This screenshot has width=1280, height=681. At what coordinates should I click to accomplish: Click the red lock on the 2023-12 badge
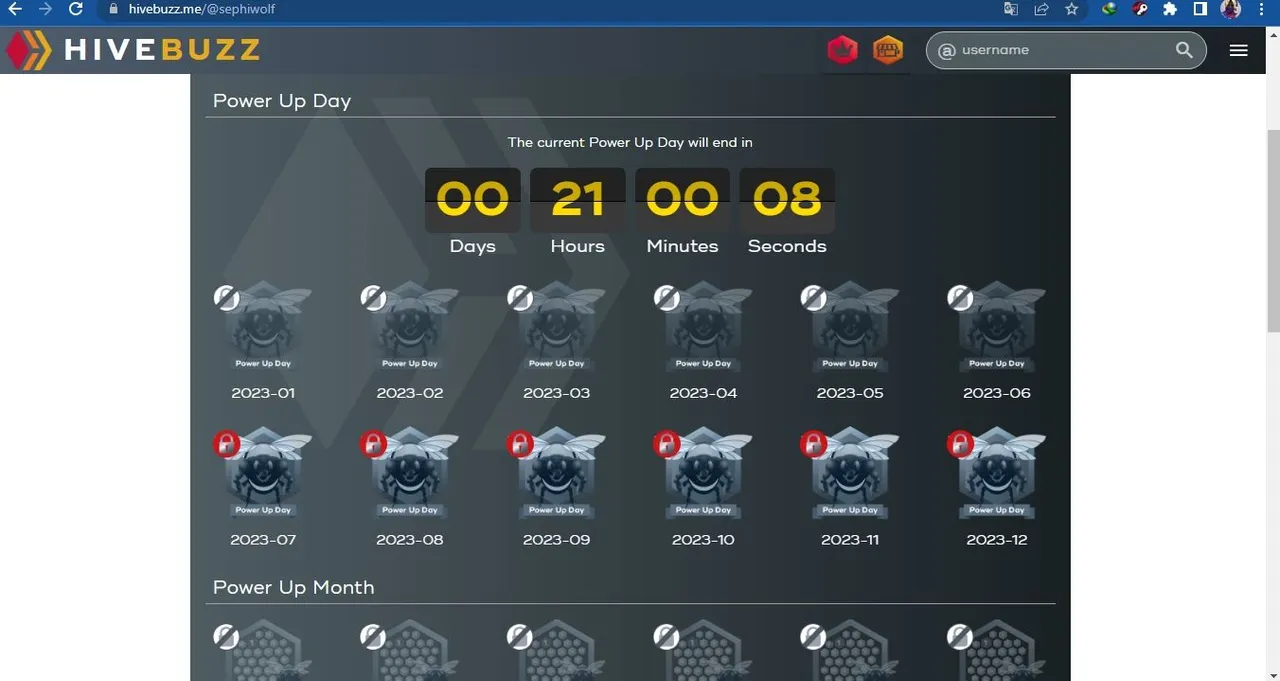point(960,443)
